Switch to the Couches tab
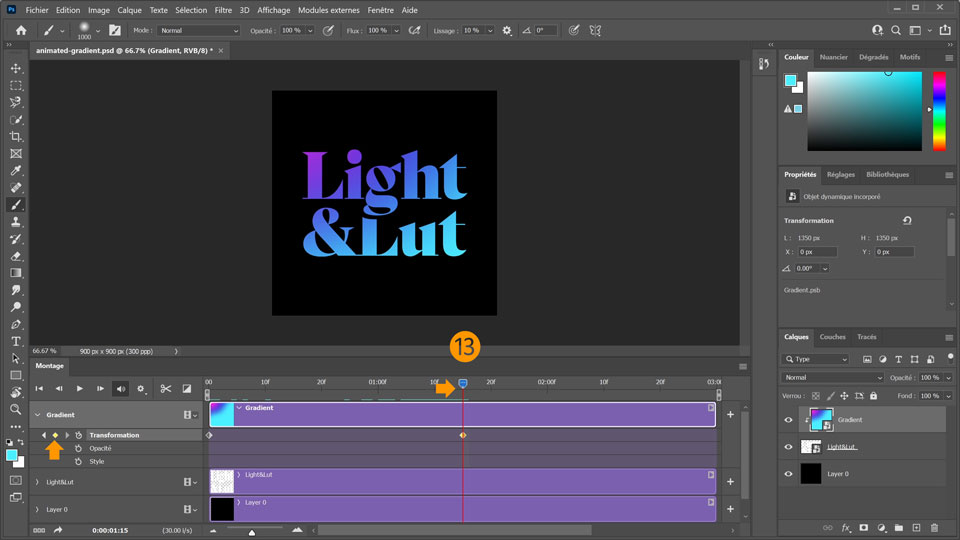Image resolution: width=960 pixels, height=540 pixels. tap(832, 337)
